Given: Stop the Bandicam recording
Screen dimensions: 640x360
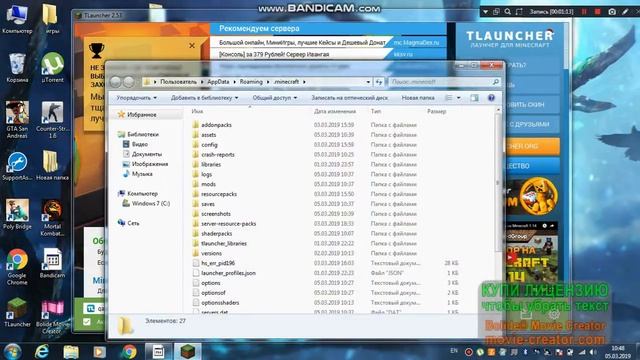Looking at the screenshot, I should pos(597,12).
